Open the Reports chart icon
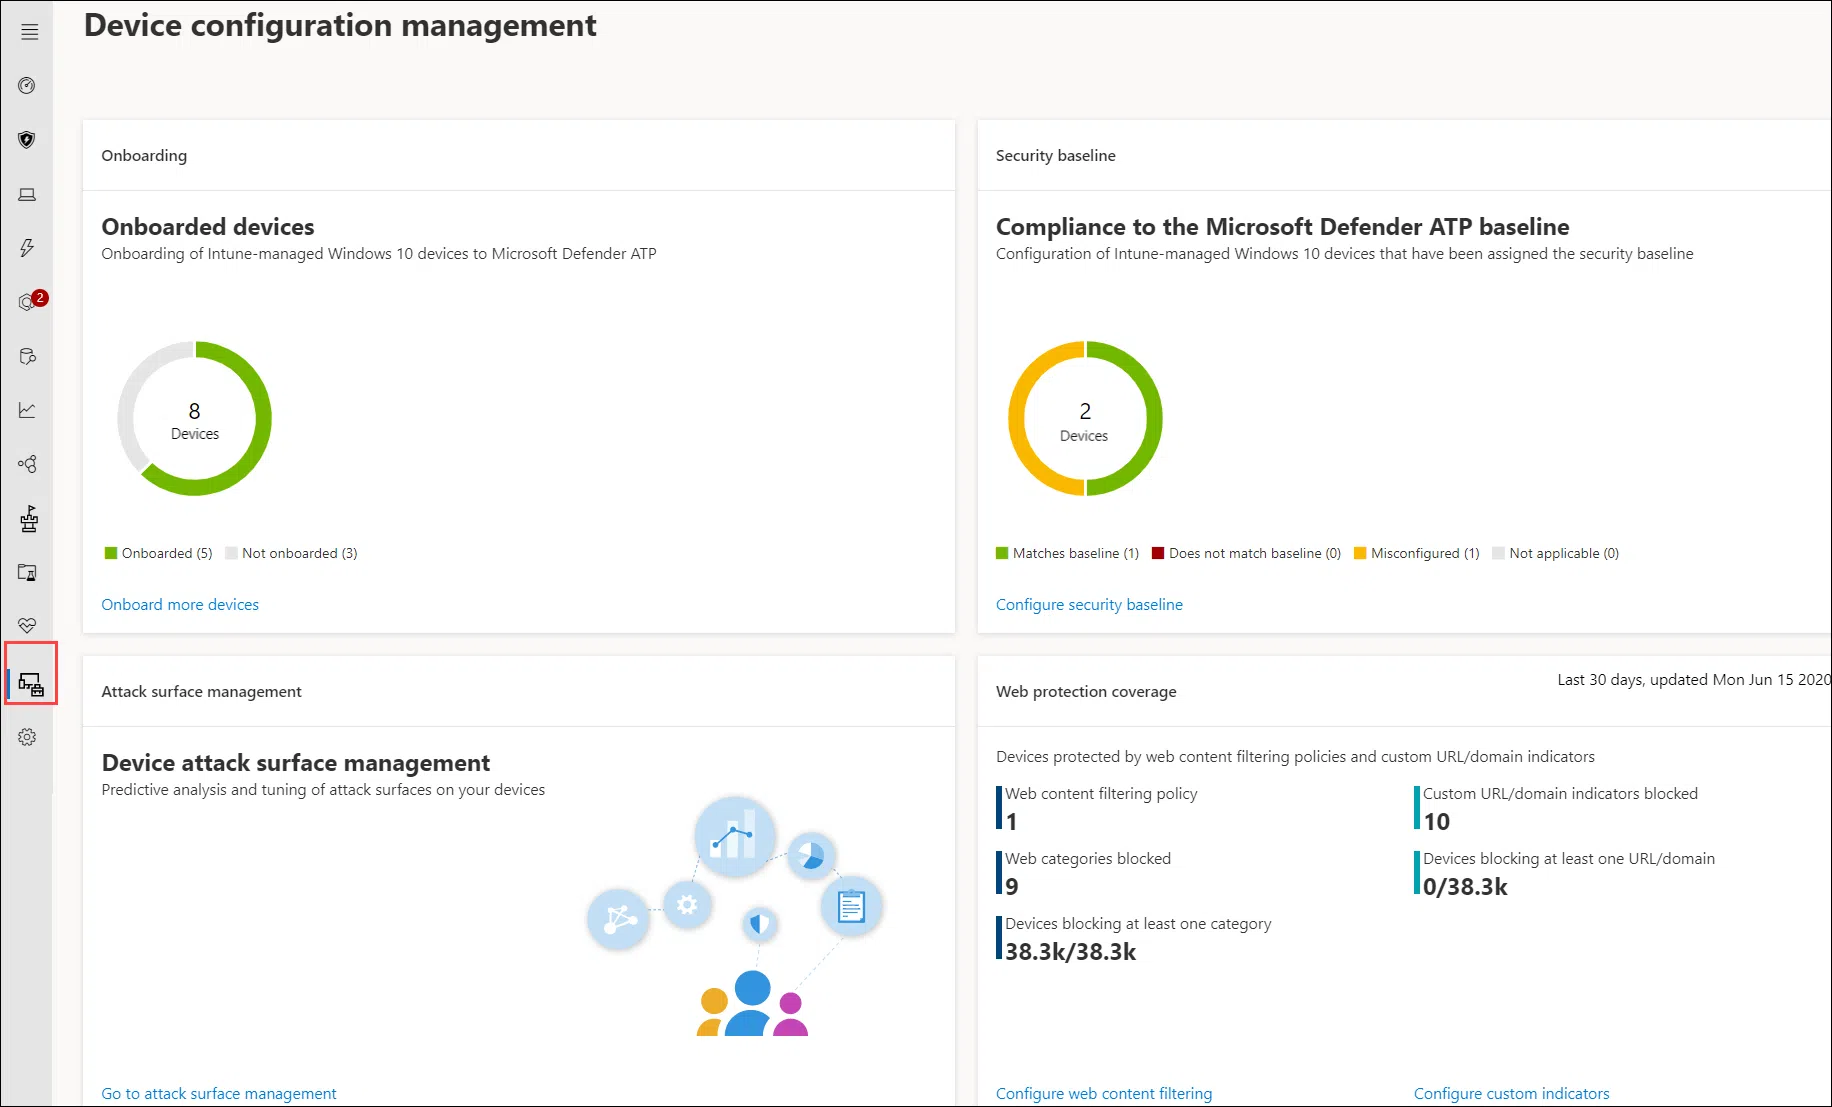Image resolution: width=1832 pixels, height=1107 pixels. [27, 410]
